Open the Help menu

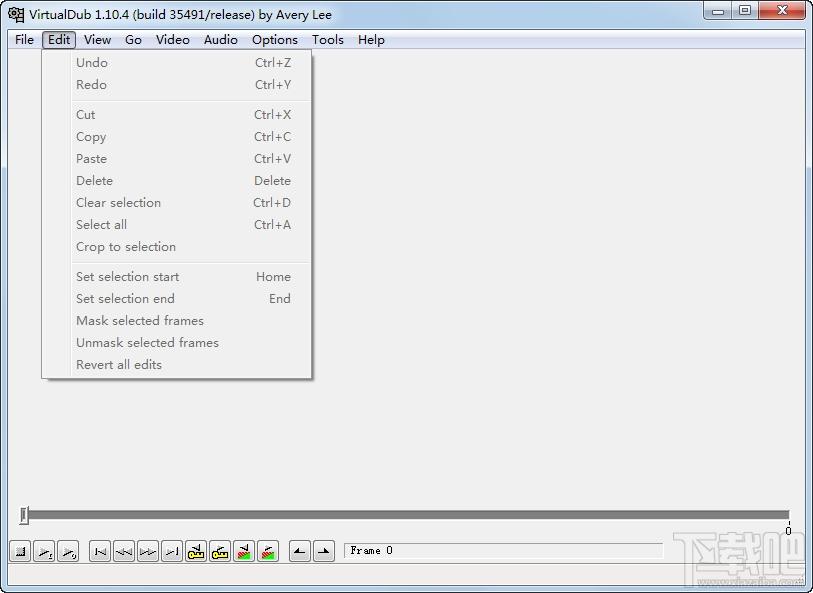coord(371,40)
